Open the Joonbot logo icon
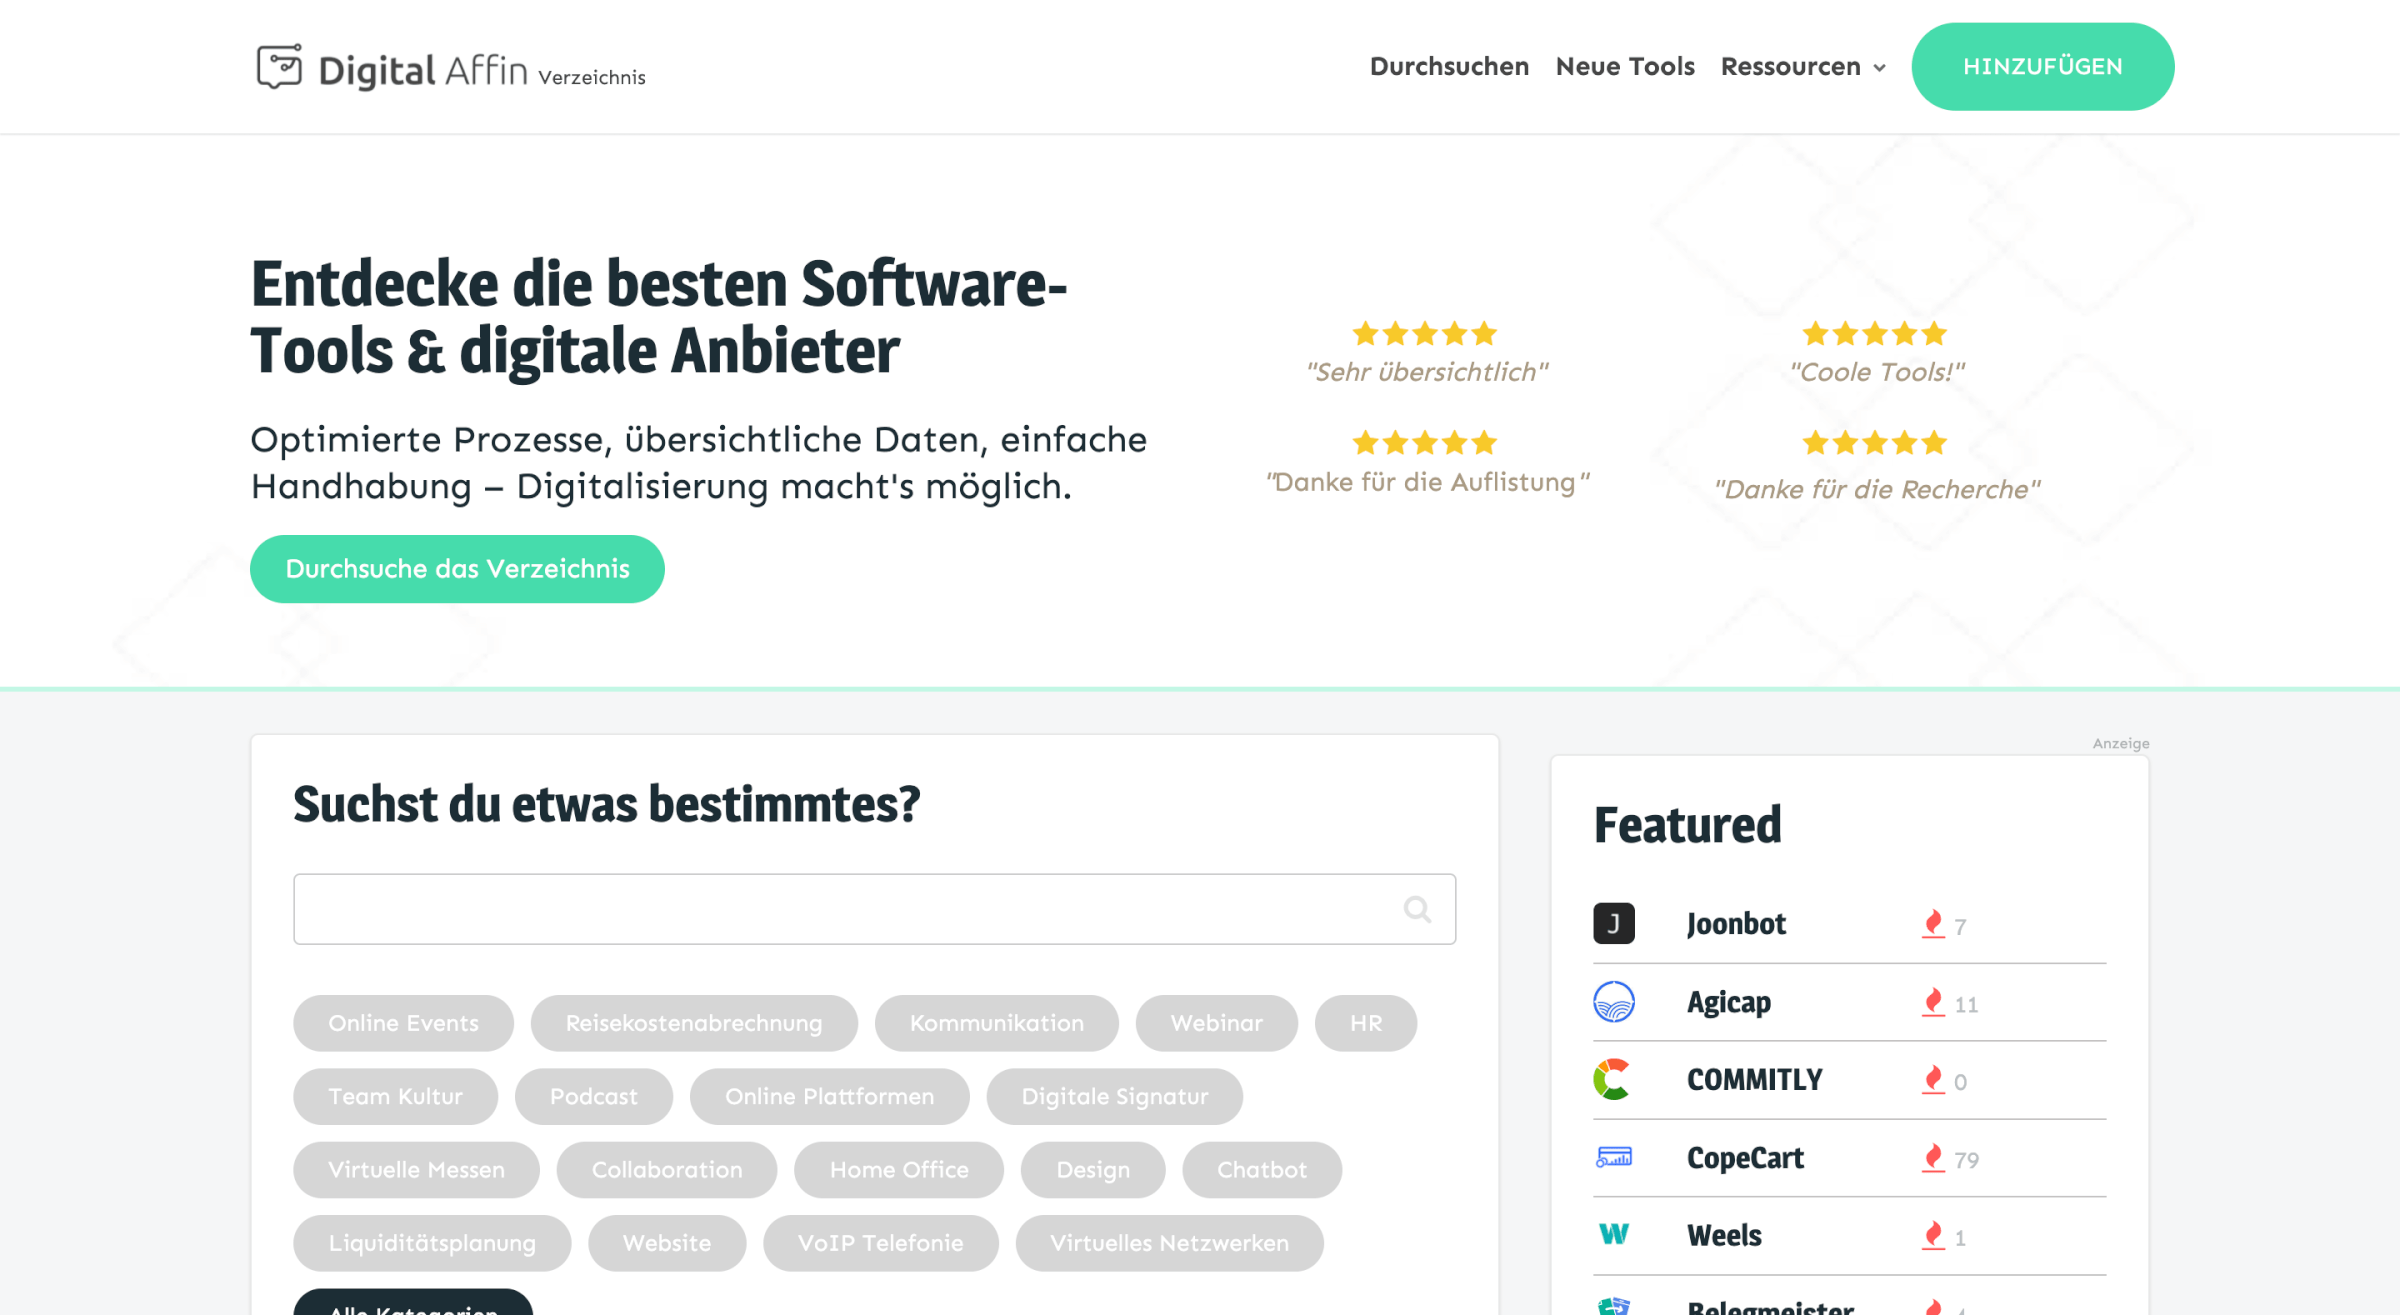 (1613, 923)
